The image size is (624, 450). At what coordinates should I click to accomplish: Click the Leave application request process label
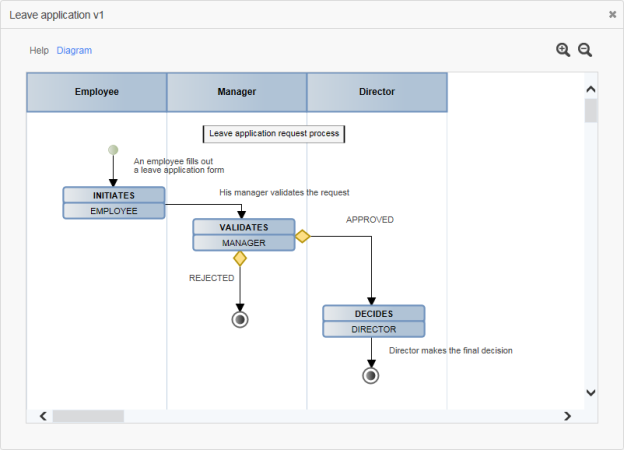point(274,133)
